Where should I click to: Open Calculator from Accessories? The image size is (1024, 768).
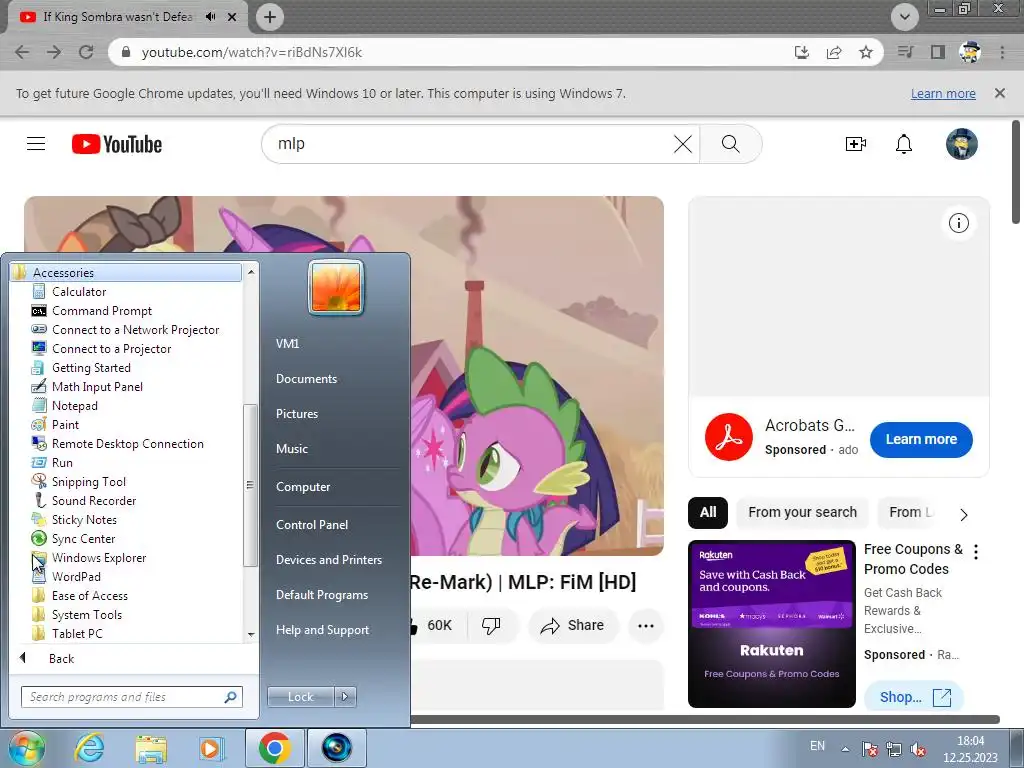point(78,292)
